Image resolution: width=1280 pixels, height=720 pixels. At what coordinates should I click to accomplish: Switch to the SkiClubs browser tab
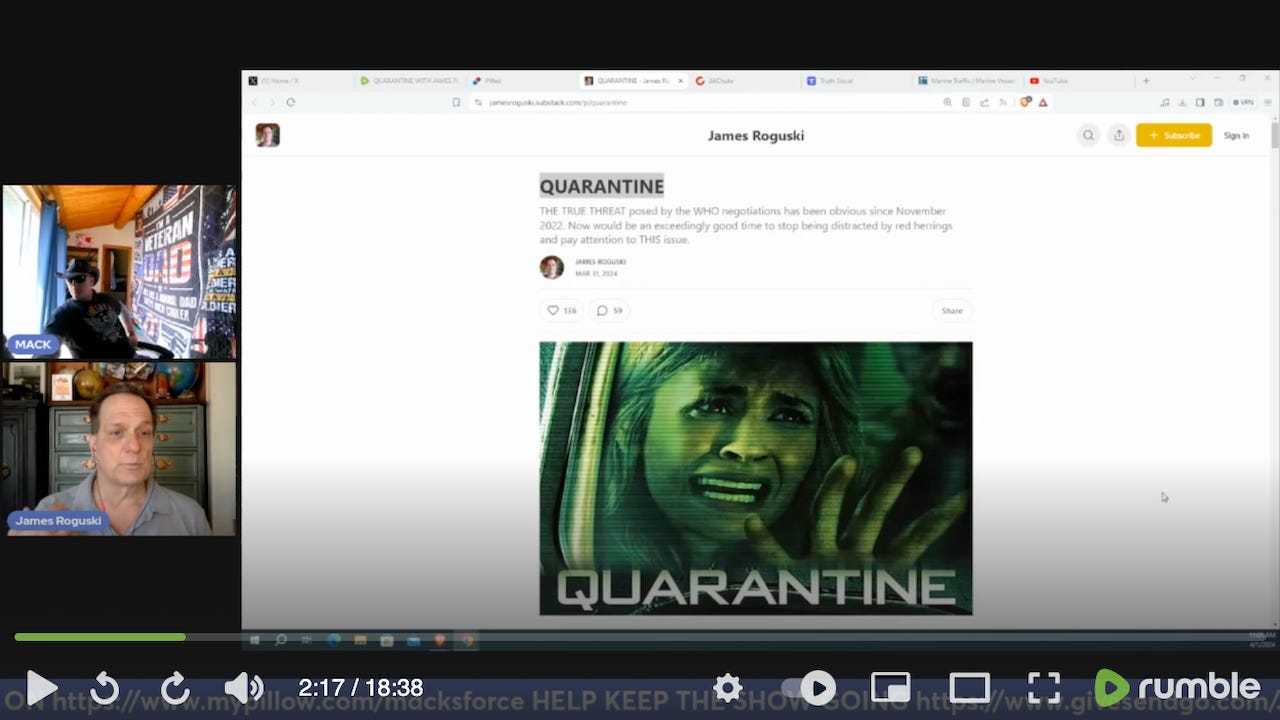pos(744,81)
